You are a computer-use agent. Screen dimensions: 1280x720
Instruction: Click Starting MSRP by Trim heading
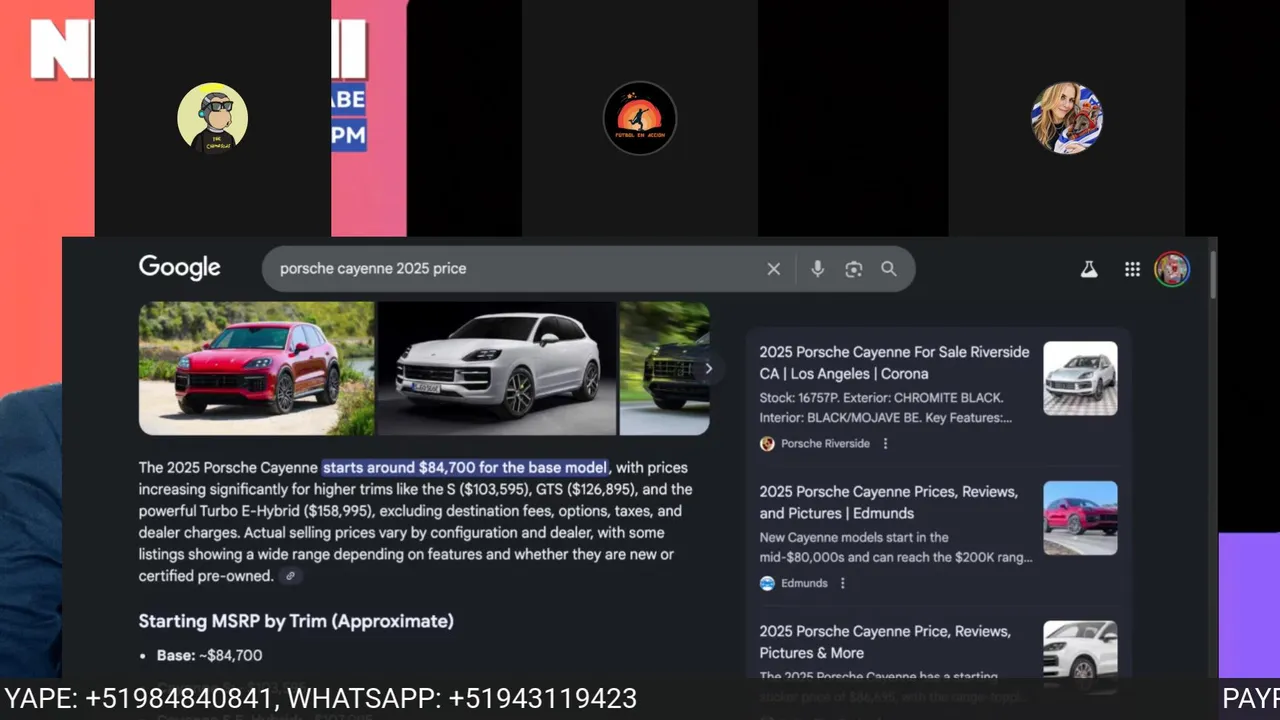click(296, 621)
